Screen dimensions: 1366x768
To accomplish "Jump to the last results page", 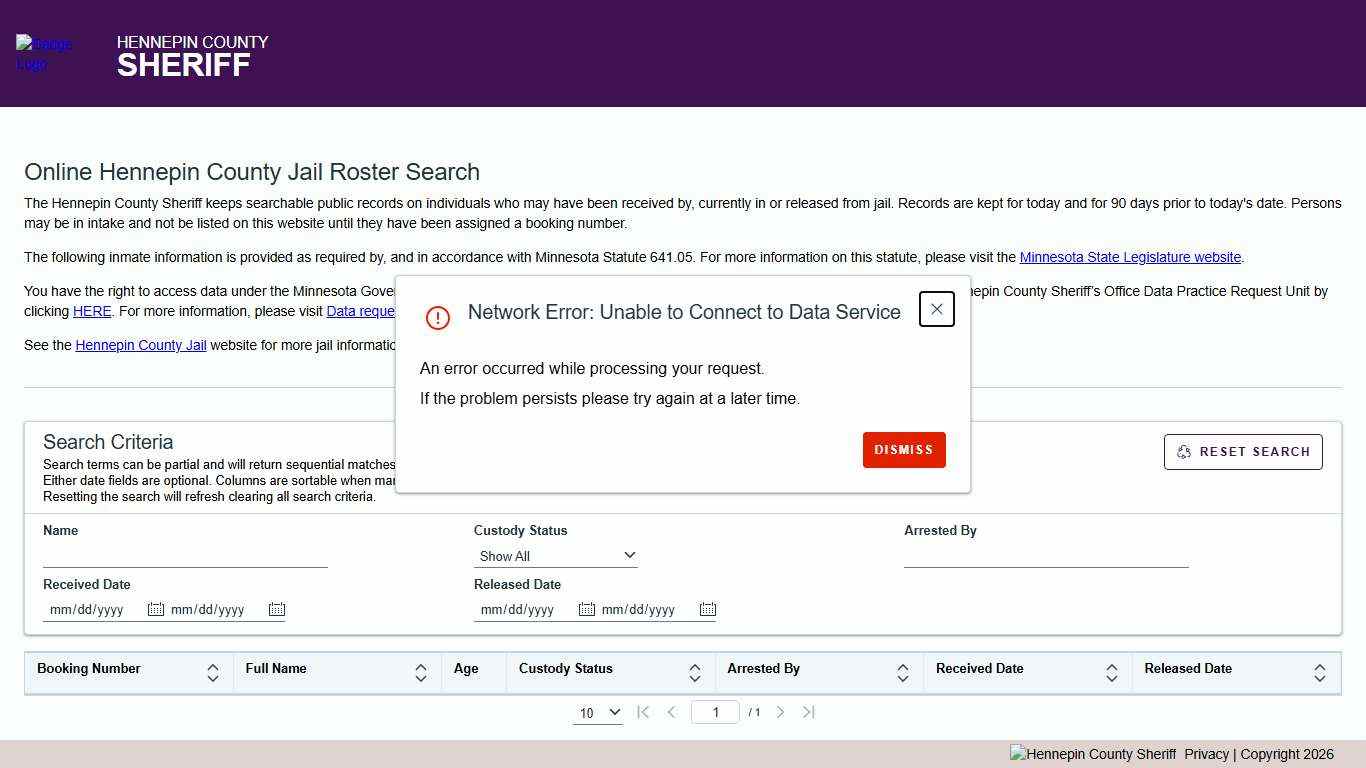I will coord(809,712).
